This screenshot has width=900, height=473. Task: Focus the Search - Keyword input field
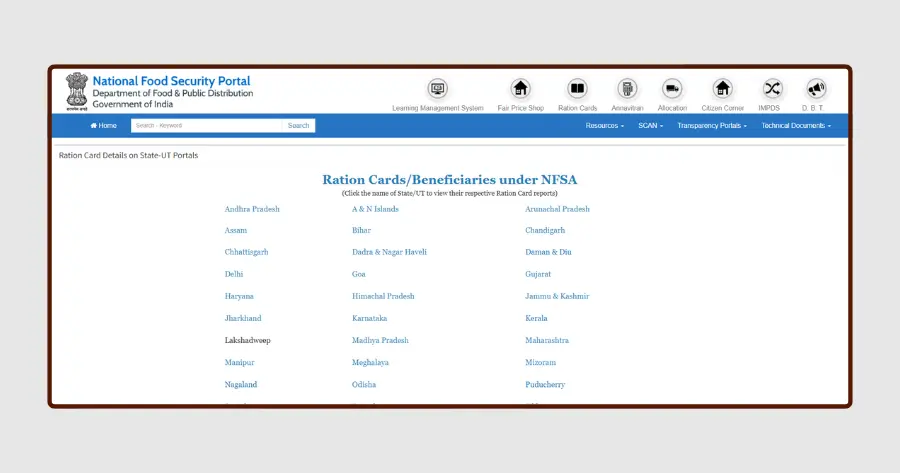[207, 126]
